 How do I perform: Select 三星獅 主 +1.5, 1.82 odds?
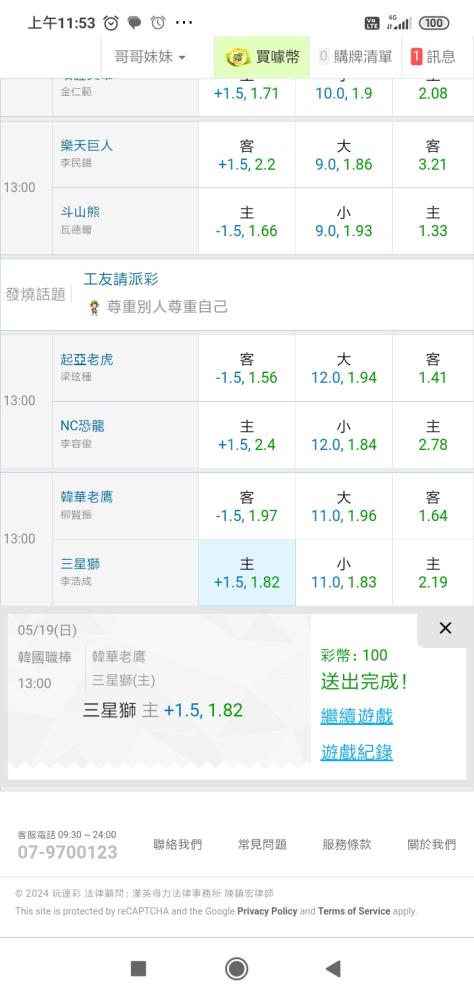pos(247,573)
